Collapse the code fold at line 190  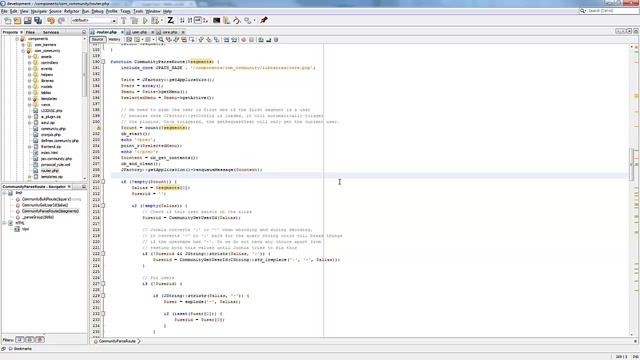103,62
